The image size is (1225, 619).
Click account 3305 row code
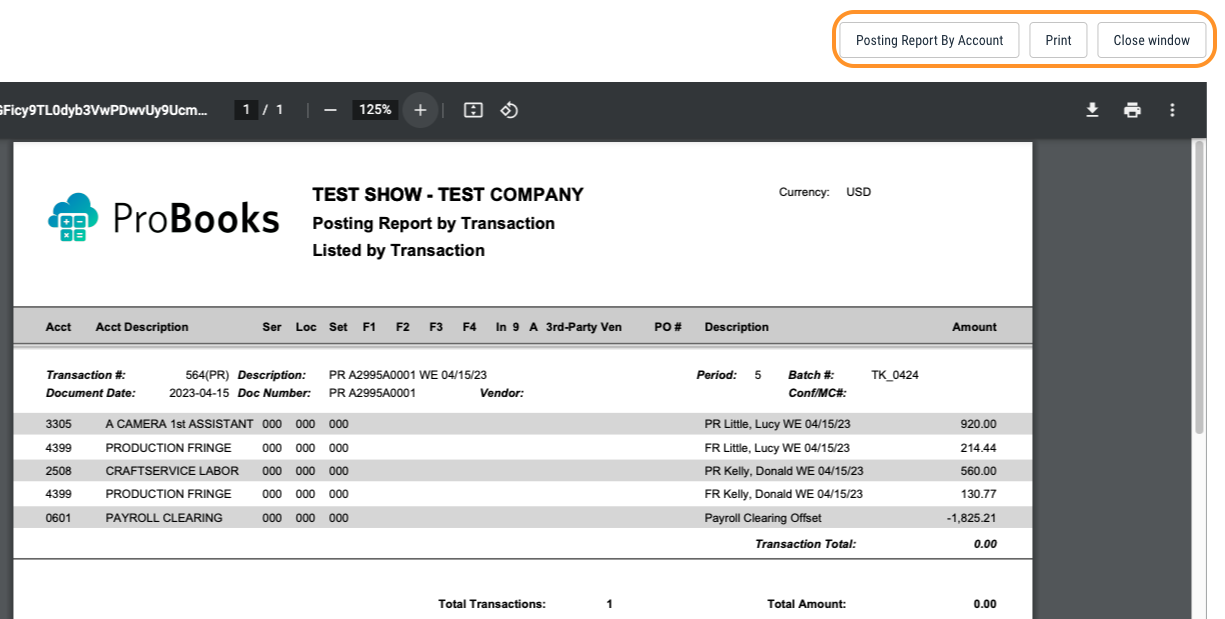tap(58, 424)
